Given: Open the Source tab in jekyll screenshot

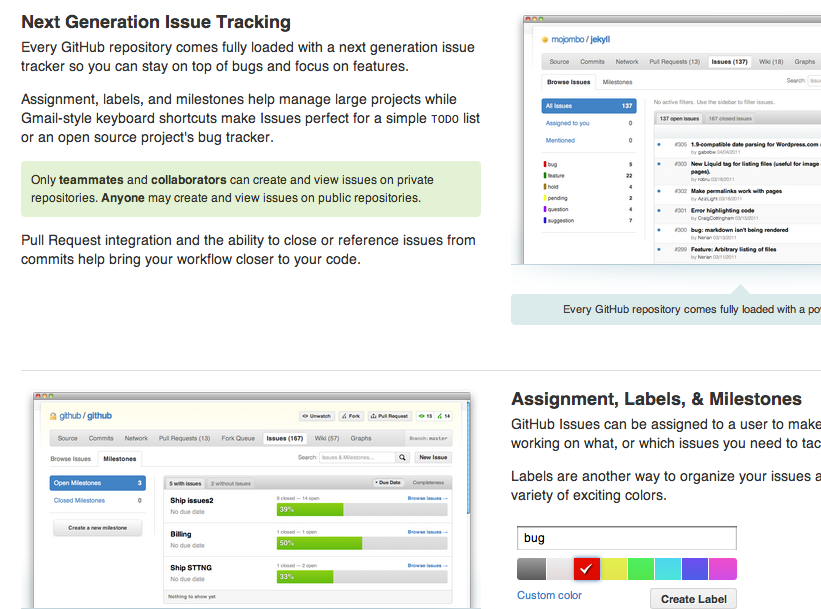Looking at the screenshot, I should coord(559,62).
